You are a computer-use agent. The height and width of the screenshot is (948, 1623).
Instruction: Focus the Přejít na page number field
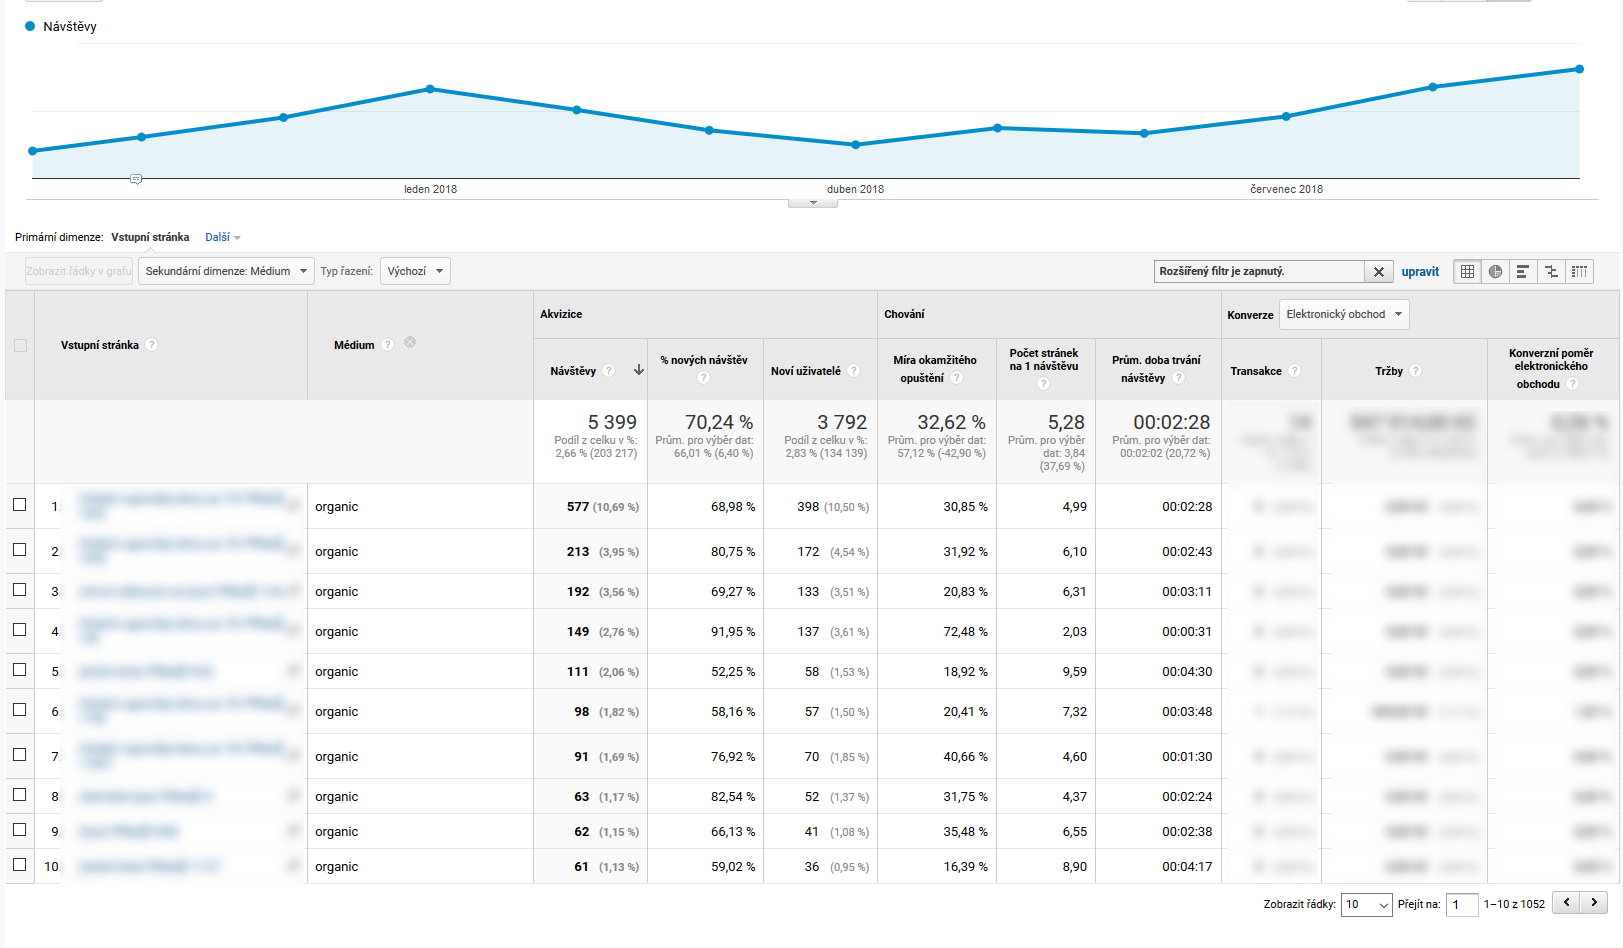coord(1462,905)
